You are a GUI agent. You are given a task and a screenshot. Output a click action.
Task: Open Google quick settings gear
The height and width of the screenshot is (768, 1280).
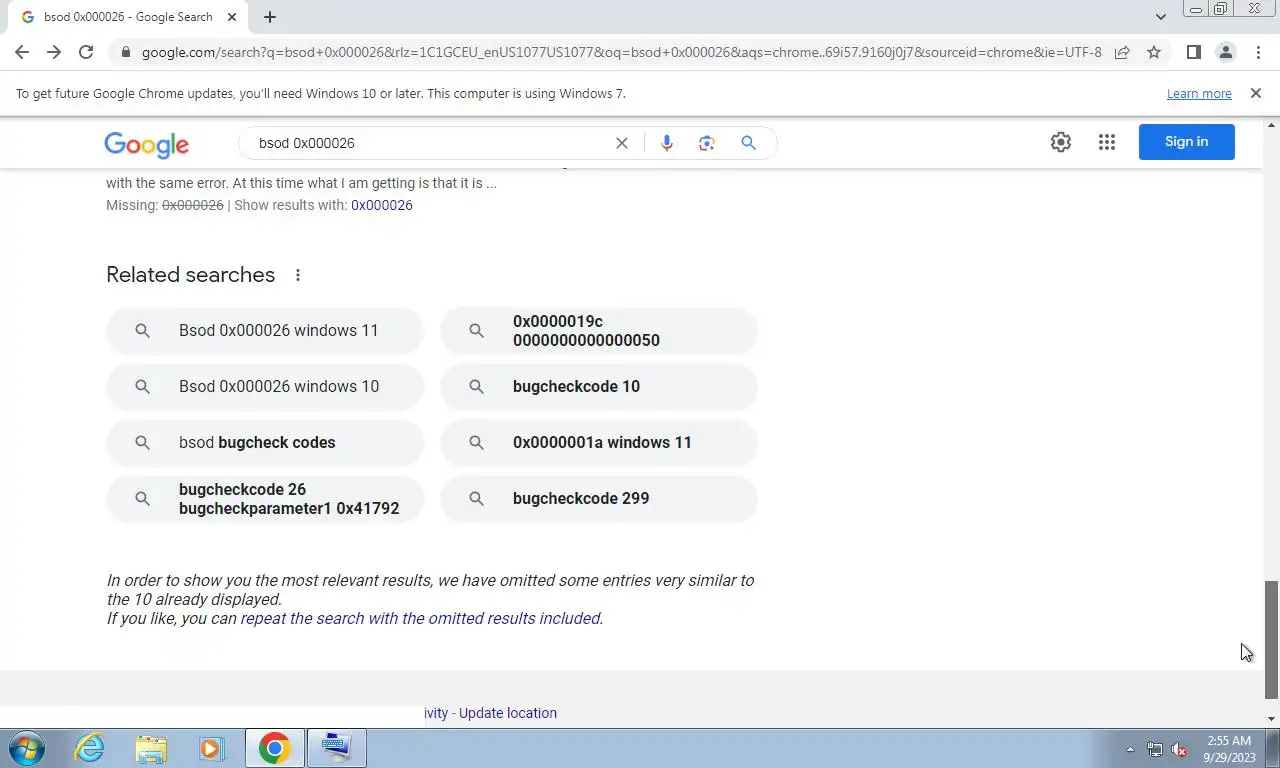[1061, 142]
